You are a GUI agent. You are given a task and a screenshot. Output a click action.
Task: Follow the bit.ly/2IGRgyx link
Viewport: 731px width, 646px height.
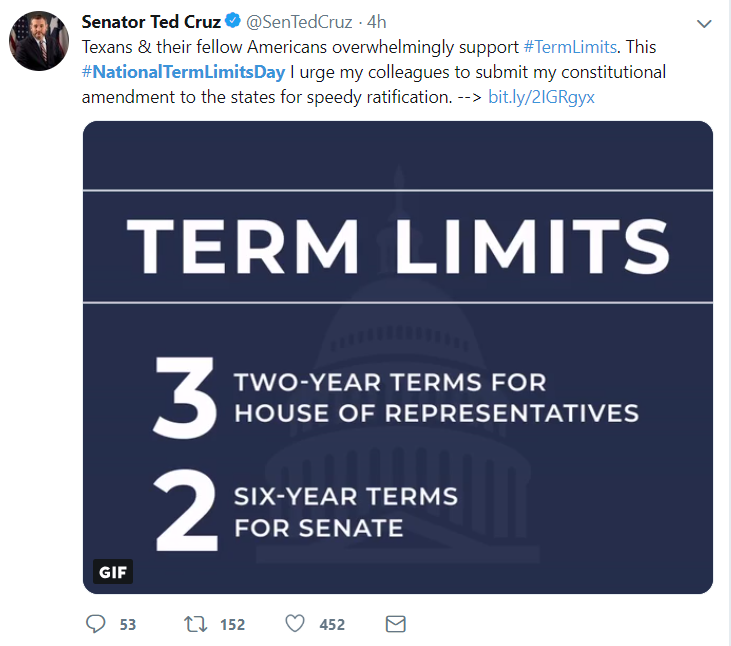pyautogui.click(x=541, y=99)
